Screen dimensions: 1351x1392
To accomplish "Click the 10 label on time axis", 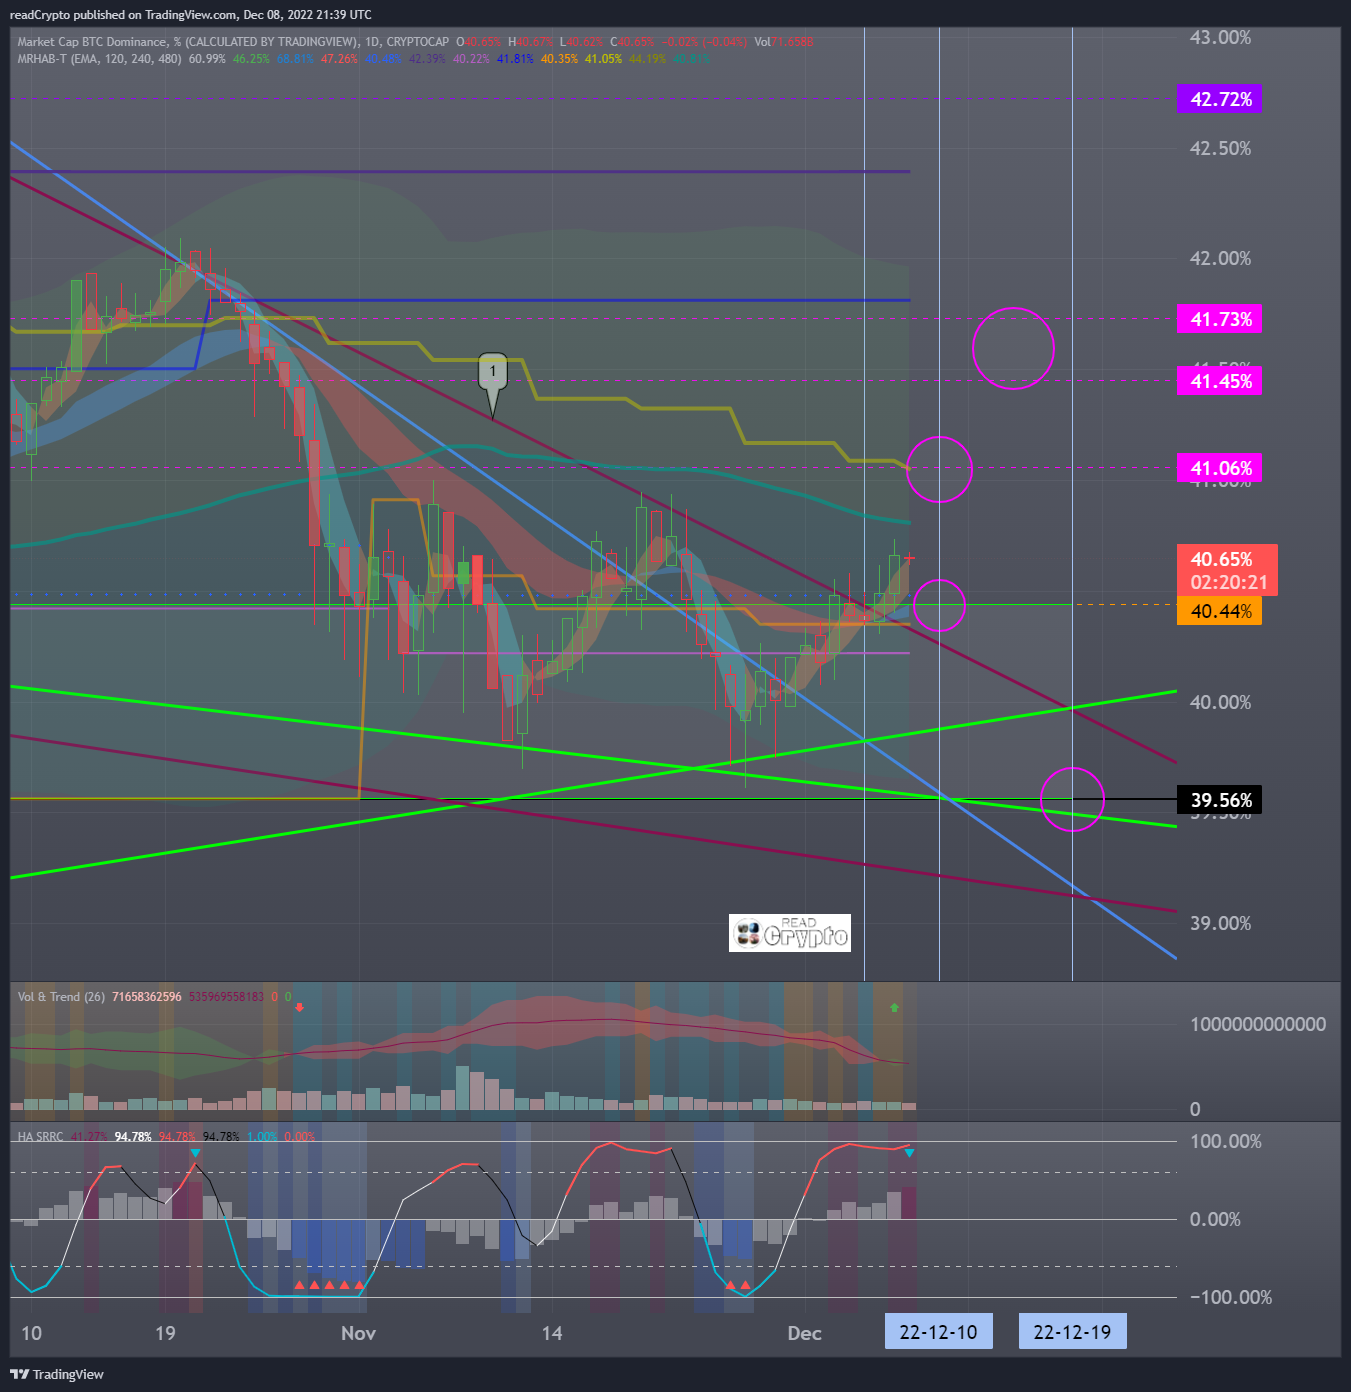I will point(31,1333).
